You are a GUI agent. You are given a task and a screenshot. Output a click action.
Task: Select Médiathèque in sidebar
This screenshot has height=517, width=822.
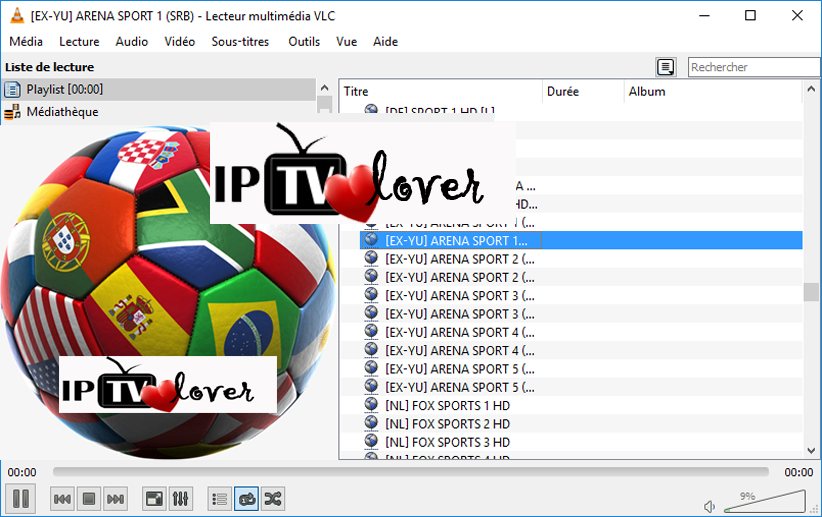[x=159, y=112]
